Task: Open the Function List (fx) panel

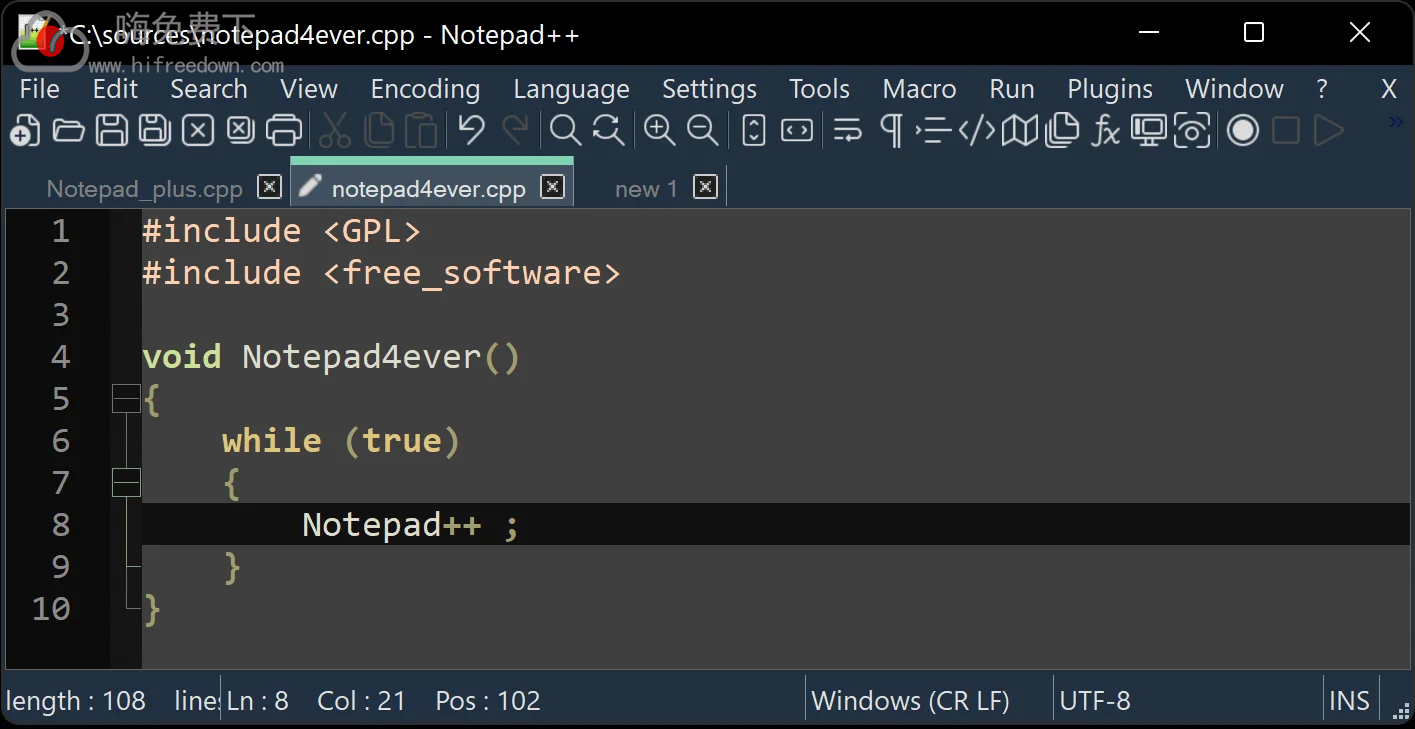Action: [x=1105, y=130]
